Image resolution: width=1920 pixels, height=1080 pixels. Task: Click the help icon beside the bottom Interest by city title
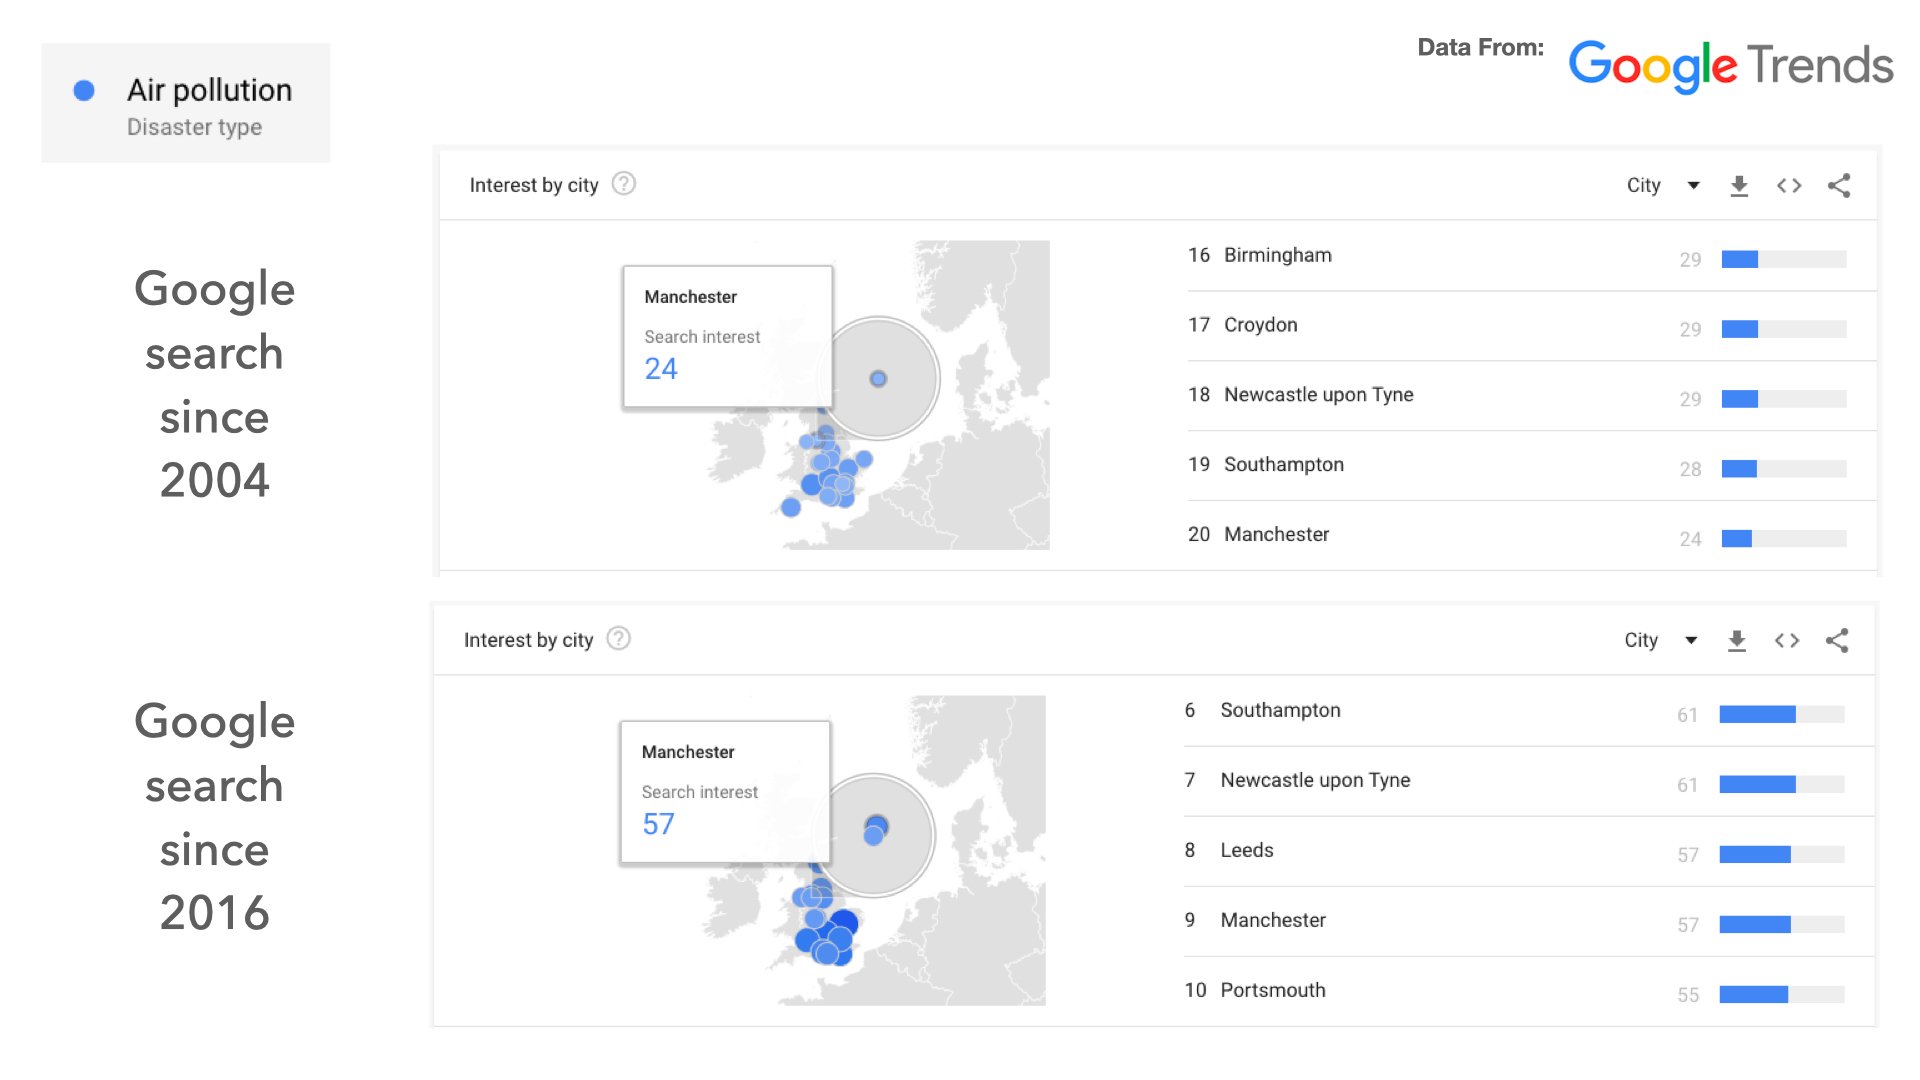coord(619,638)
